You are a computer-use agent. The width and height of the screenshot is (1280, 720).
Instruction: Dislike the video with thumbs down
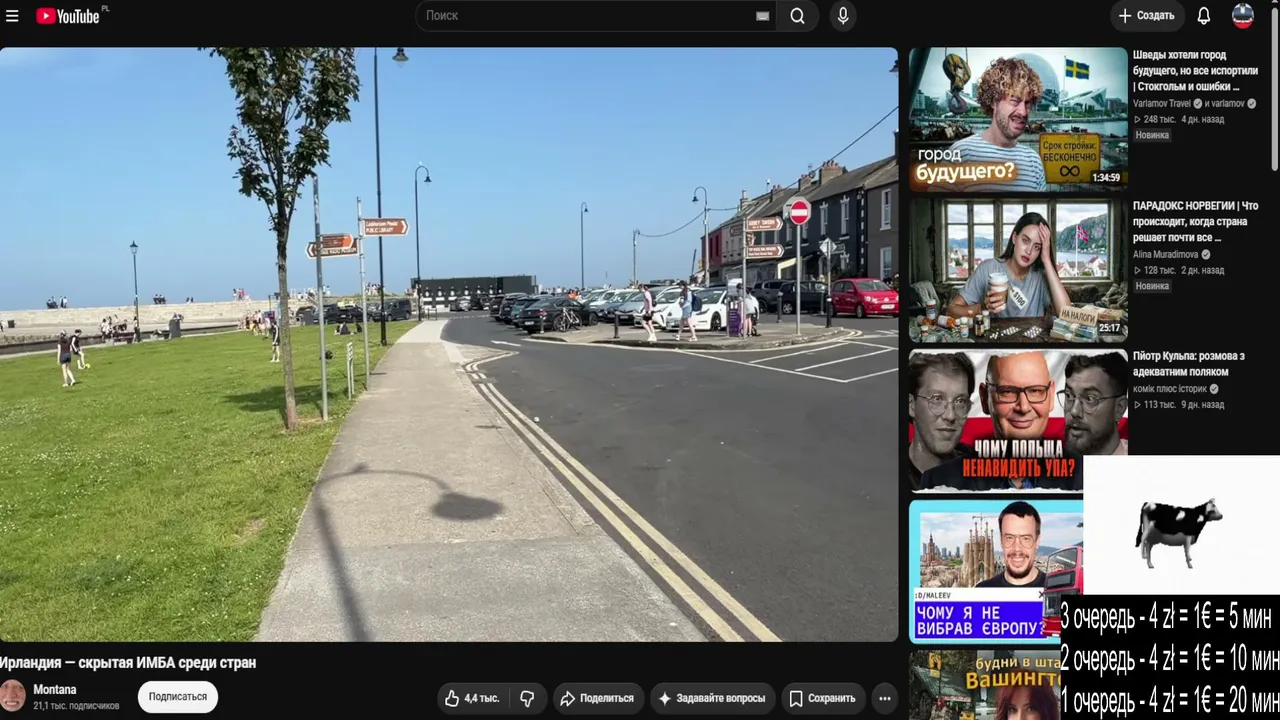(x=527, y=698)
